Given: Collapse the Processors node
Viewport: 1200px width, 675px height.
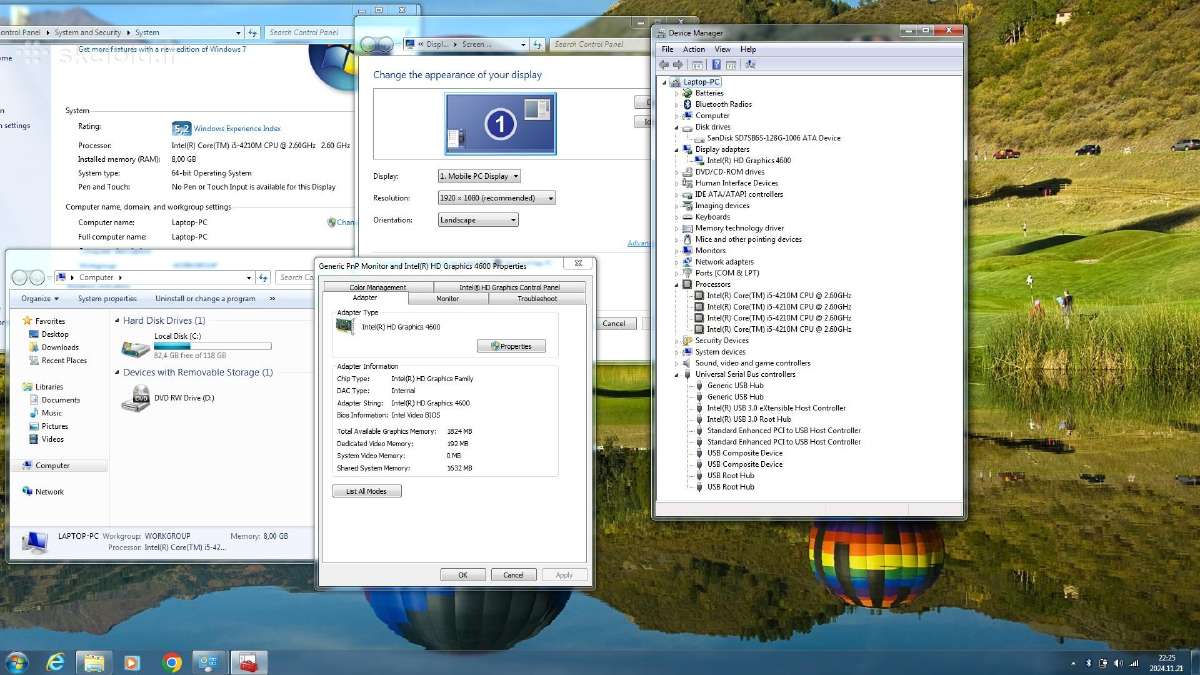Looking at the screenshot, I should coord(677,284).
